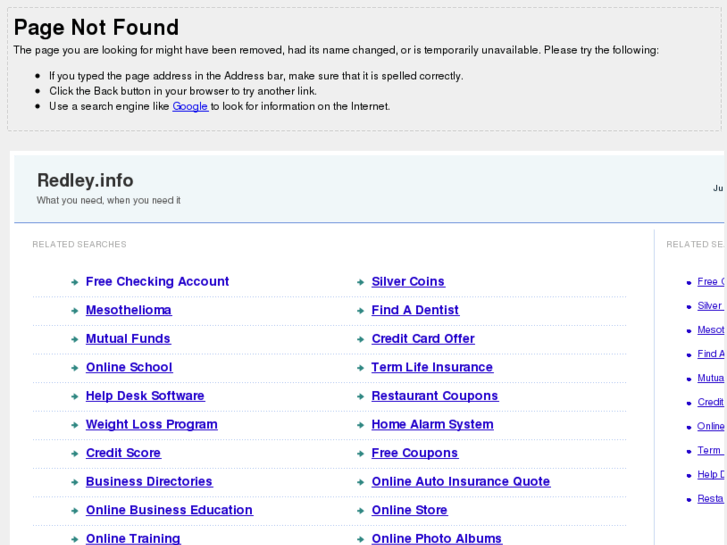The image size is (727, 545).
Task: Follow the Credit Card Offer link
Action: click(423, 339)
